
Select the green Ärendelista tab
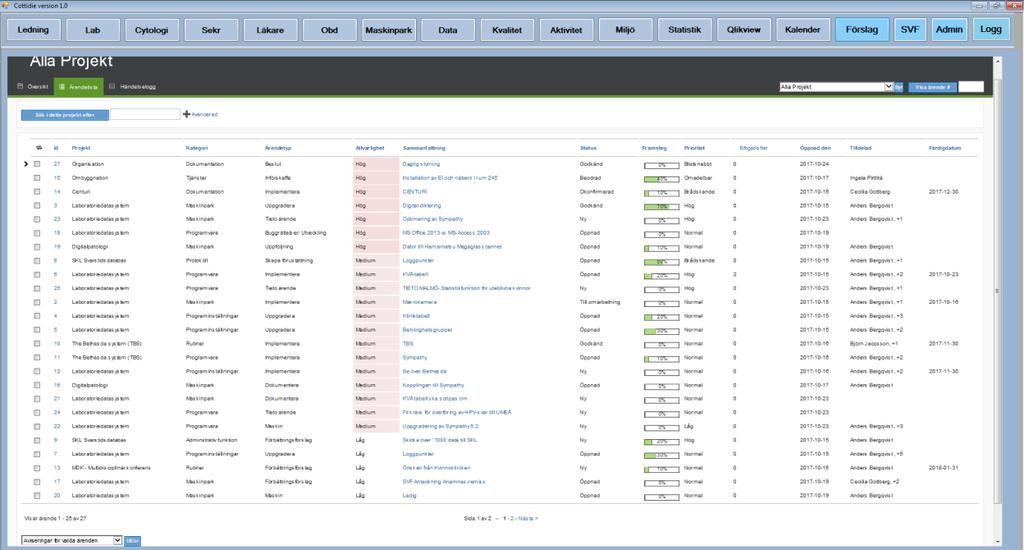coord(78,86)
